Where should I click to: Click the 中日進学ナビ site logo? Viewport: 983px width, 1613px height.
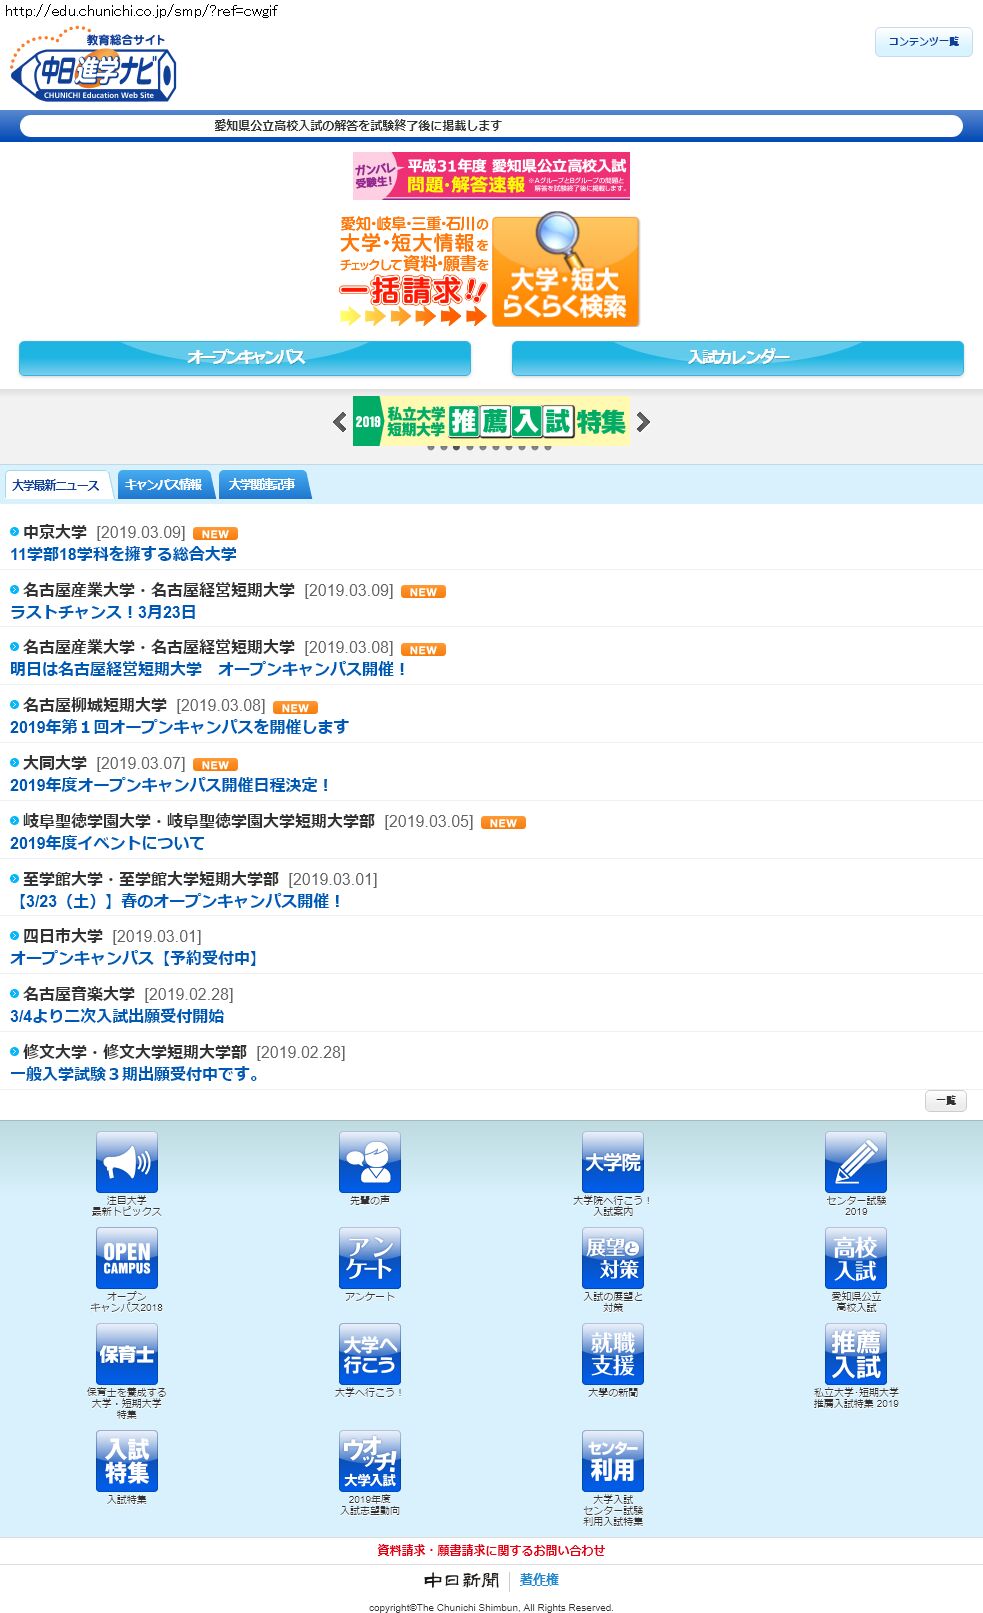point(93,65)
